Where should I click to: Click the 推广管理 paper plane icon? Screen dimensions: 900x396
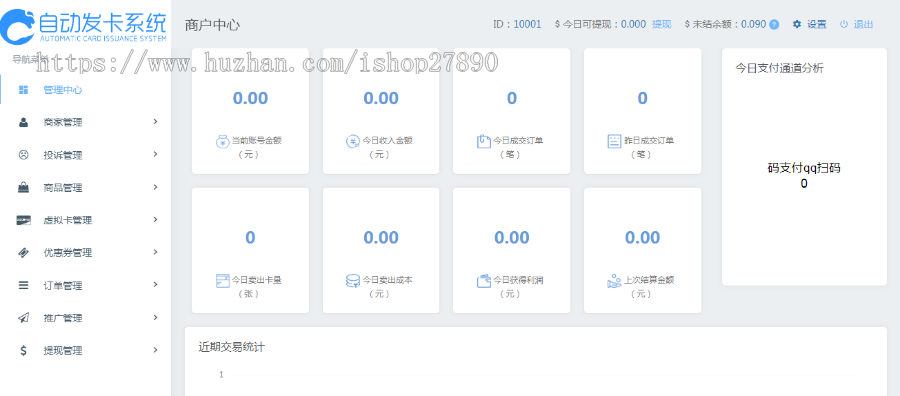[24, 317]
